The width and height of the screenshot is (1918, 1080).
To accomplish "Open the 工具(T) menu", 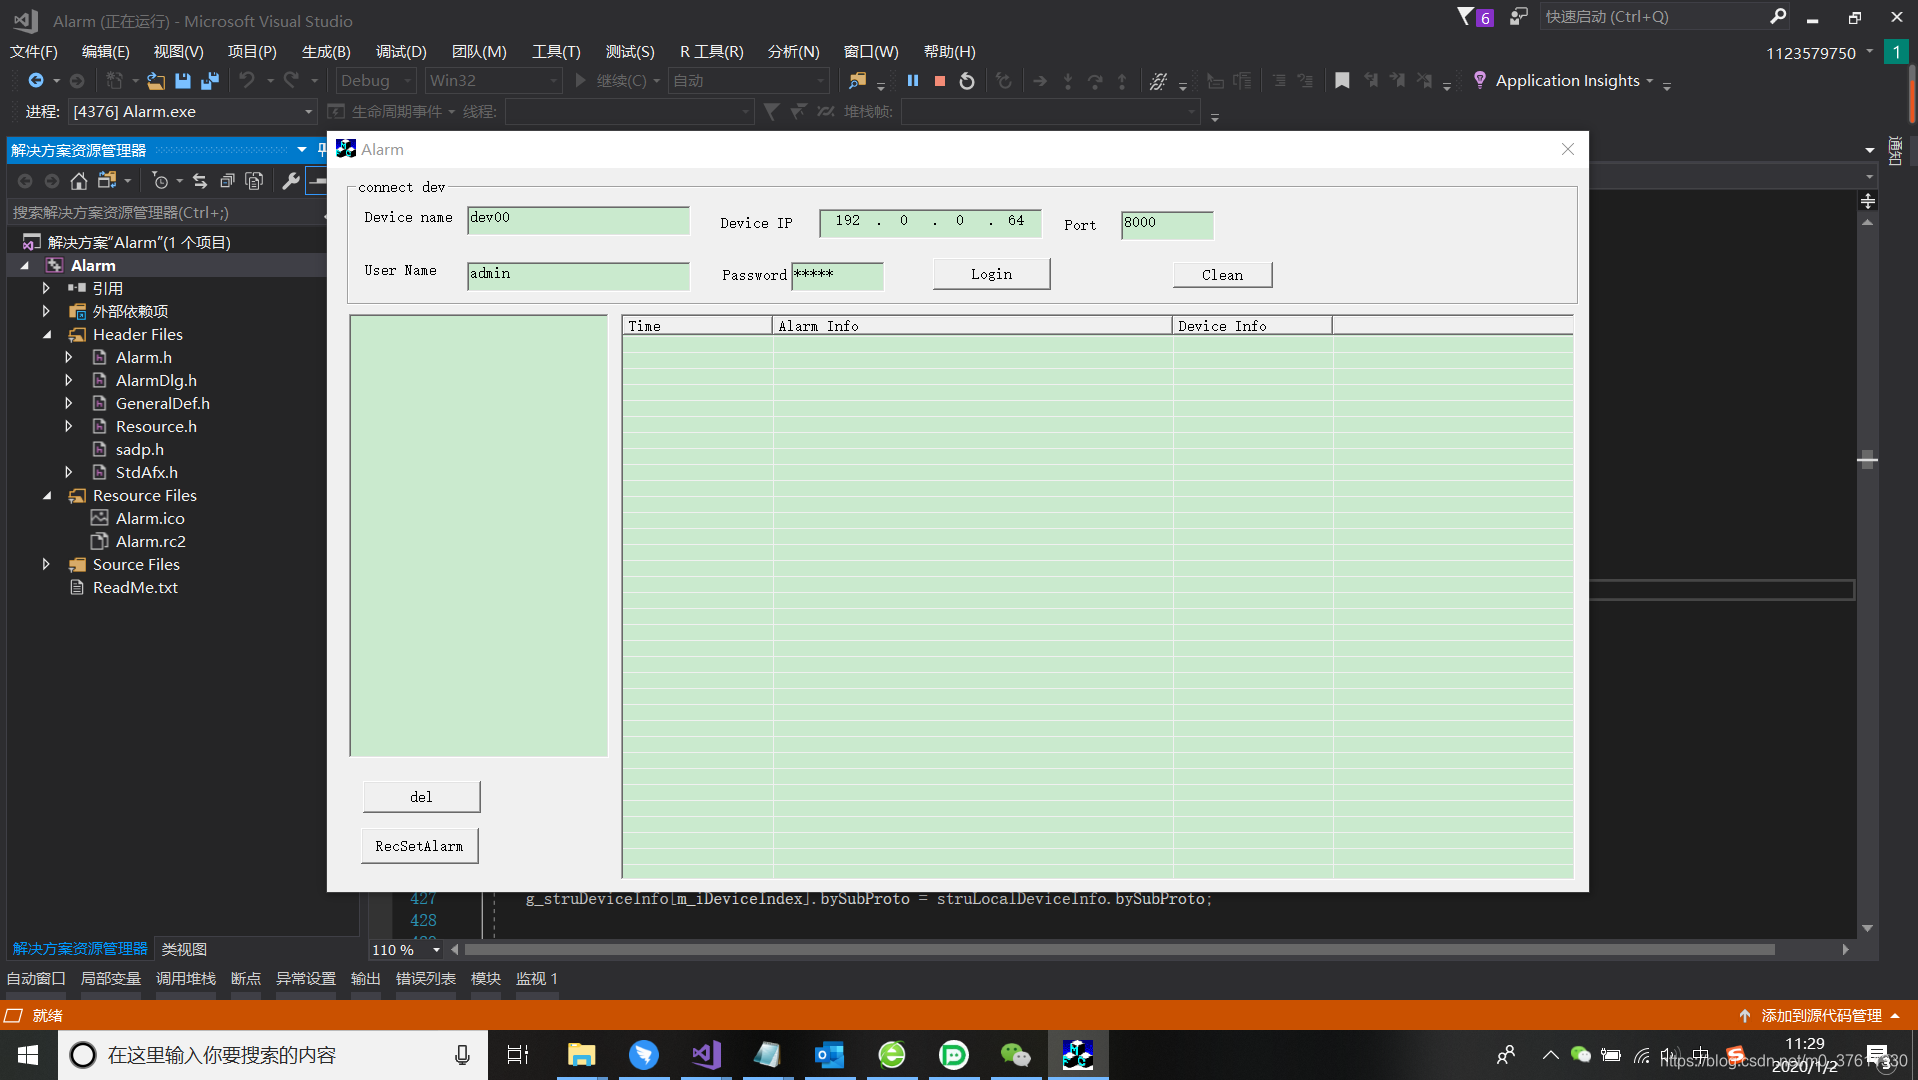I will pyautogui.click(x=556, y=52).
